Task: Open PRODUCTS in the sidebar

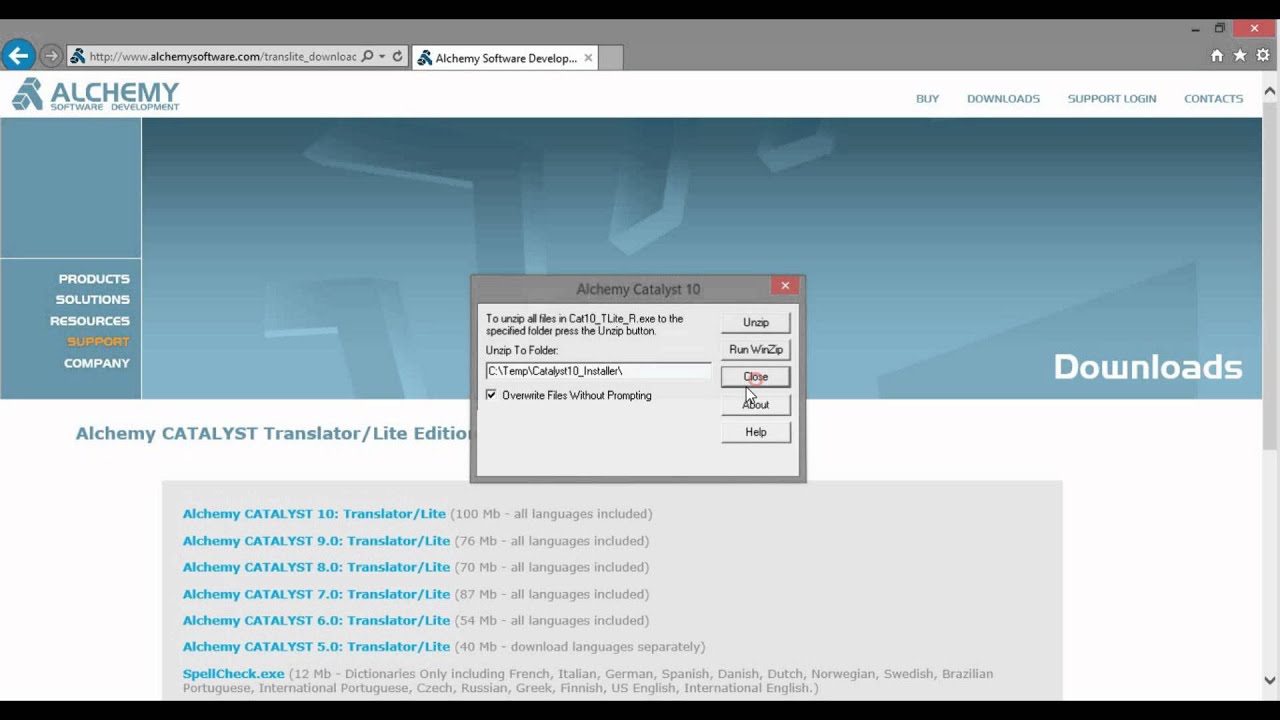Action: (x=94, y=279)
